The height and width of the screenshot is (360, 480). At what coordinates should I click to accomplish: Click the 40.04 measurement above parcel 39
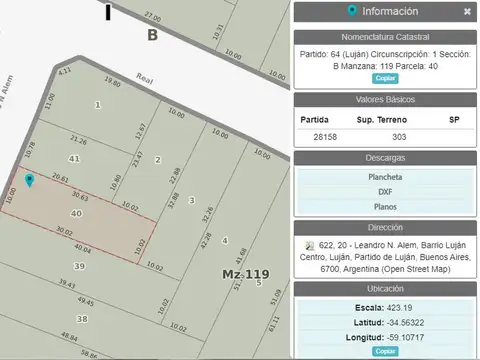82,248
